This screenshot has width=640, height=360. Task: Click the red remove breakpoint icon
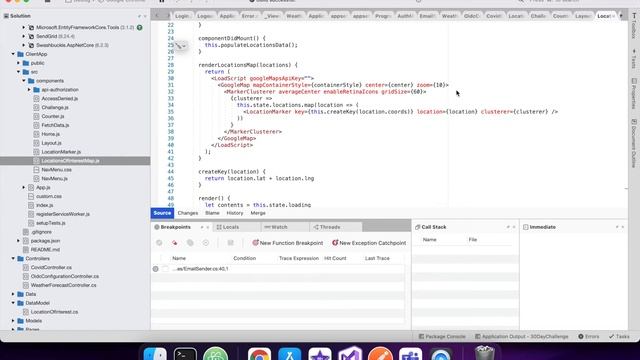(174, 243)
